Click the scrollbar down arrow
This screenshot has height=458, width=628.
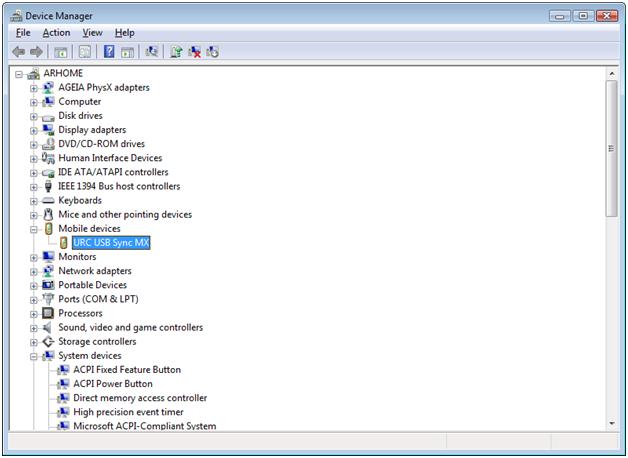tap(612, 424)
